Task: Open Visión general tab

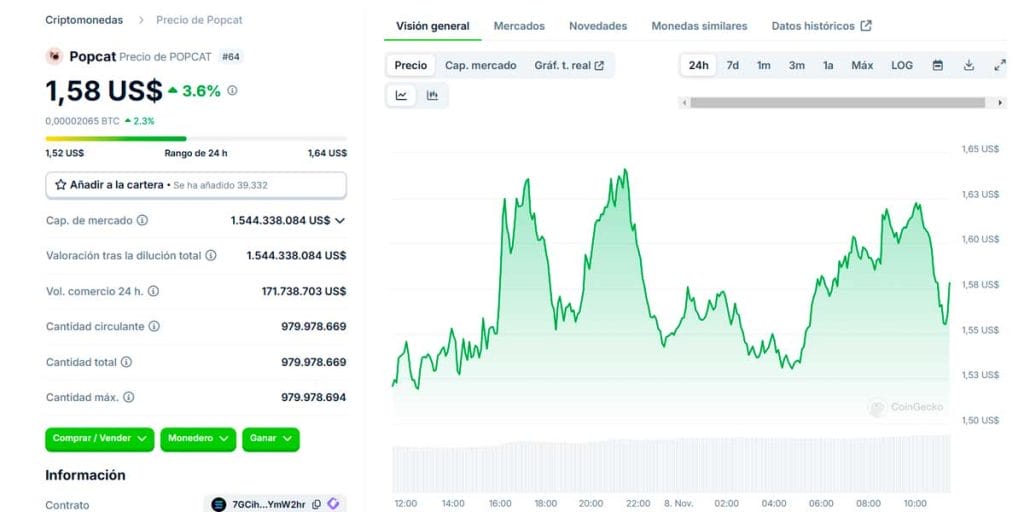Action: point(432,26)
